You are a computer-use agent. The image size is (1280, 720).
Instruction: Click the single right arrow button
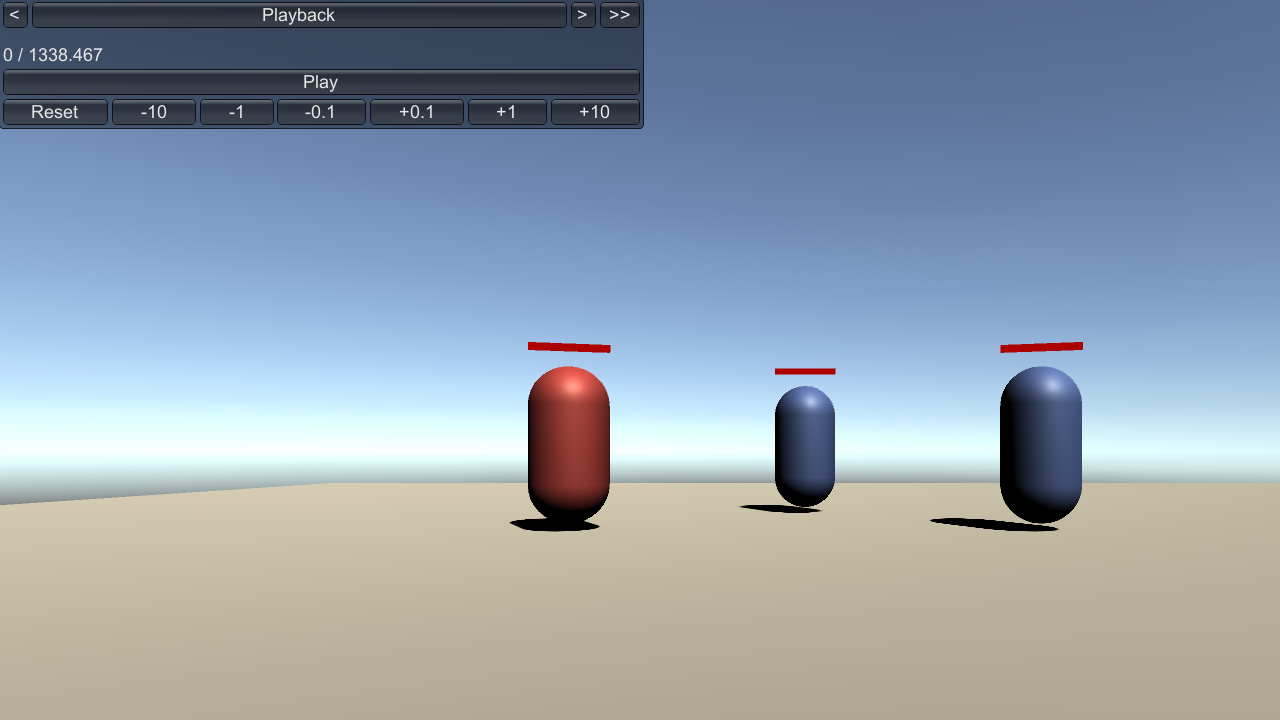[x=582, y=15]
